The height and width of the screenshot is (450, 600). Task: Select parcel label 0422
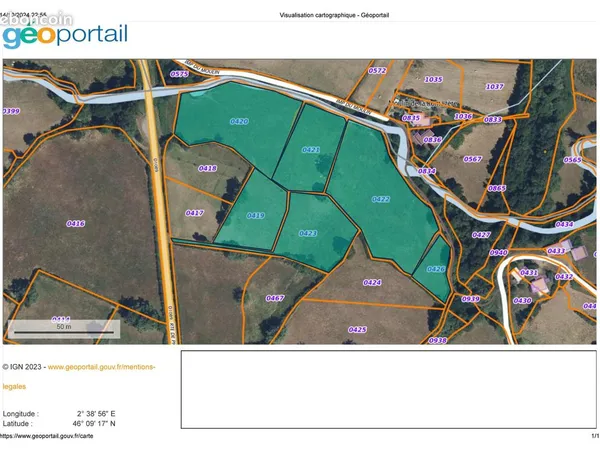pos(381,199)
